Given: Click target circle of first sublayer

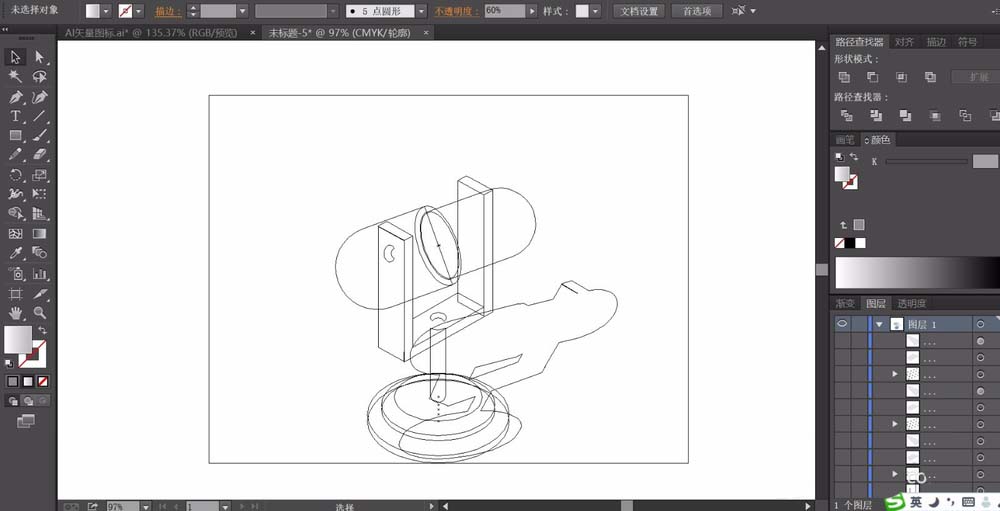Looking at the screenshot, I should coord(980,341).
